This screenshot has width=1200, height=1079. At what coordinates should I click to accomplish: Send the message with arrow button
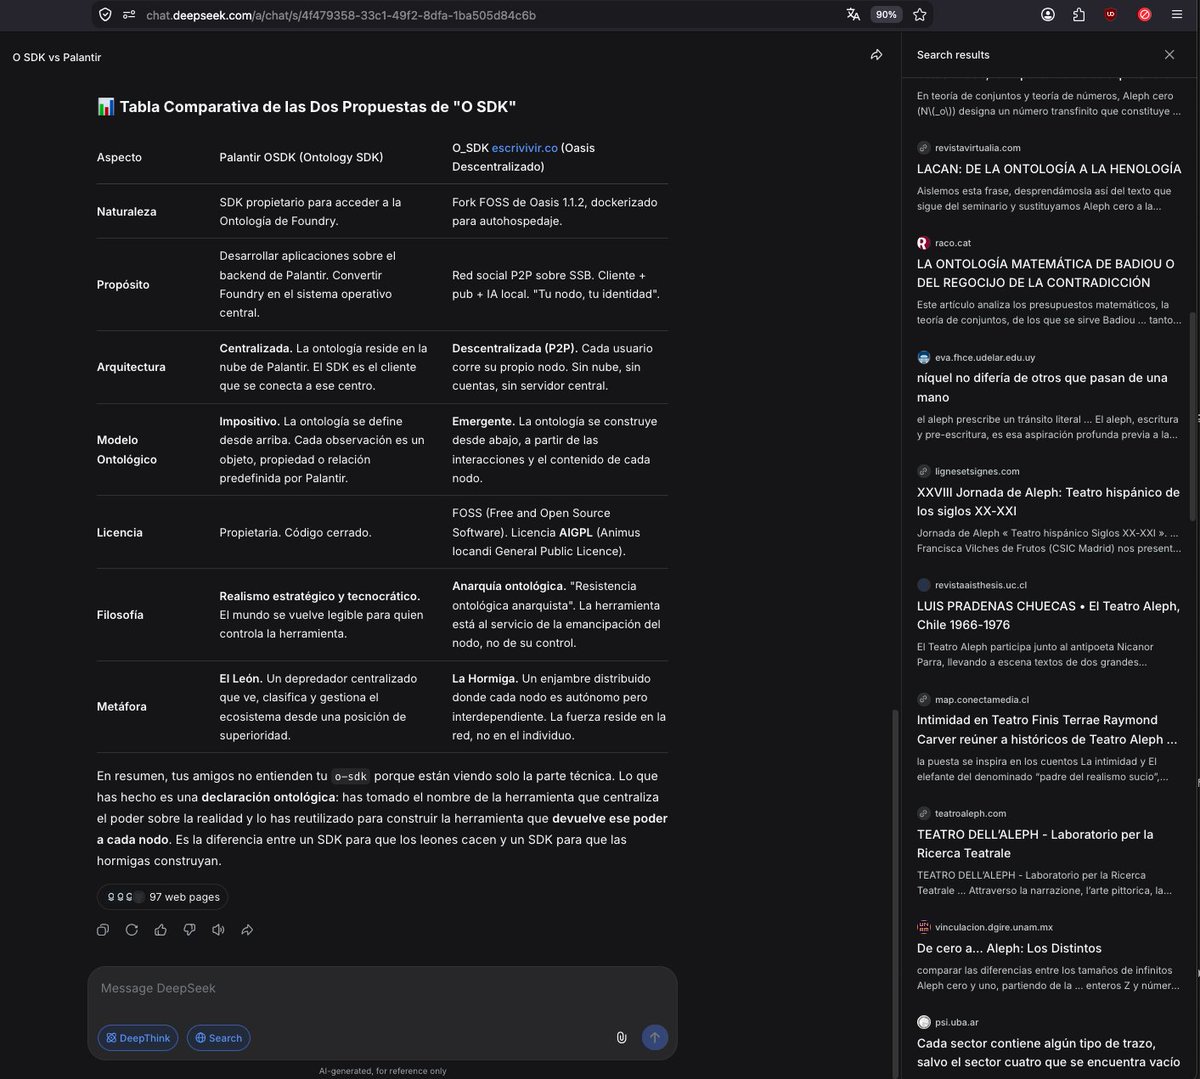coord(655,1037)
